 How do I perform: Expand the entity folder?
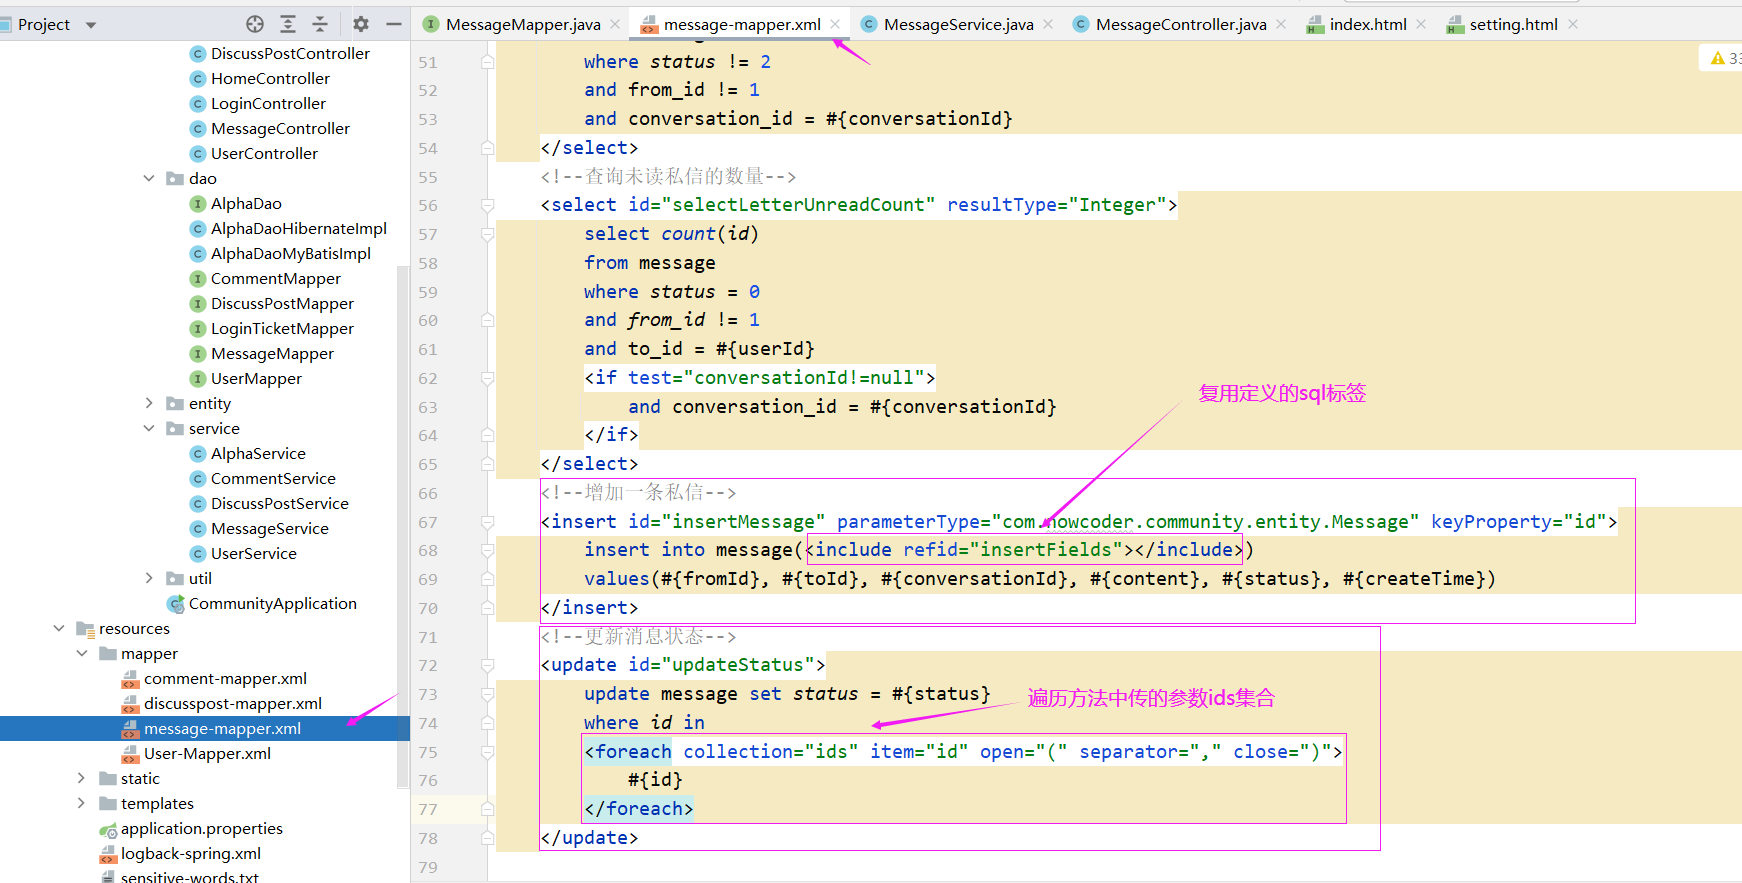[x=149, y=403]
